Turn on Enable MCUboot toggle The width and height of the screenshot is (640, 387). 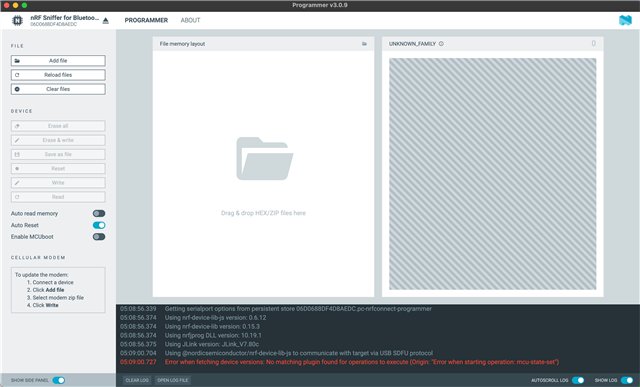pos(99,237)
